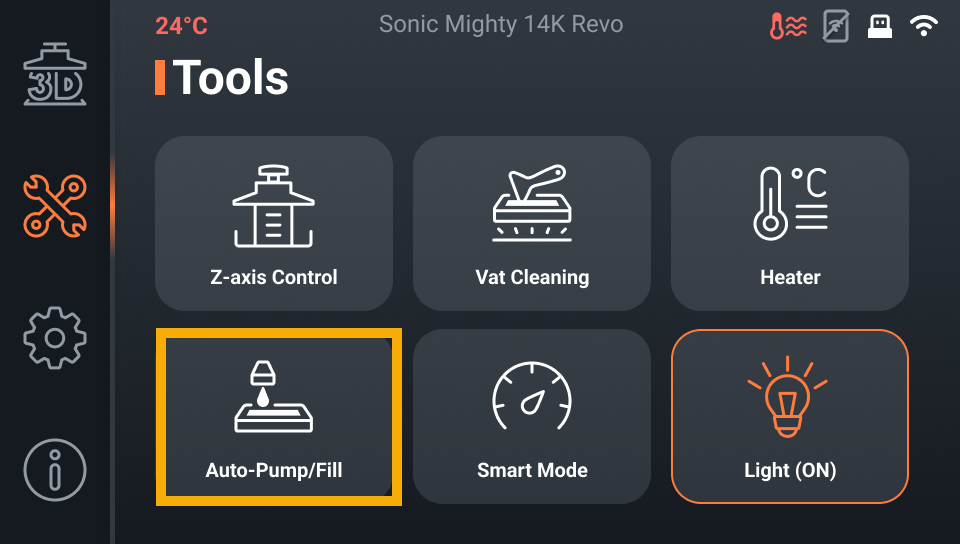
Task: Tap the heater status icon in top bar
Action: [x=788, y=27]
